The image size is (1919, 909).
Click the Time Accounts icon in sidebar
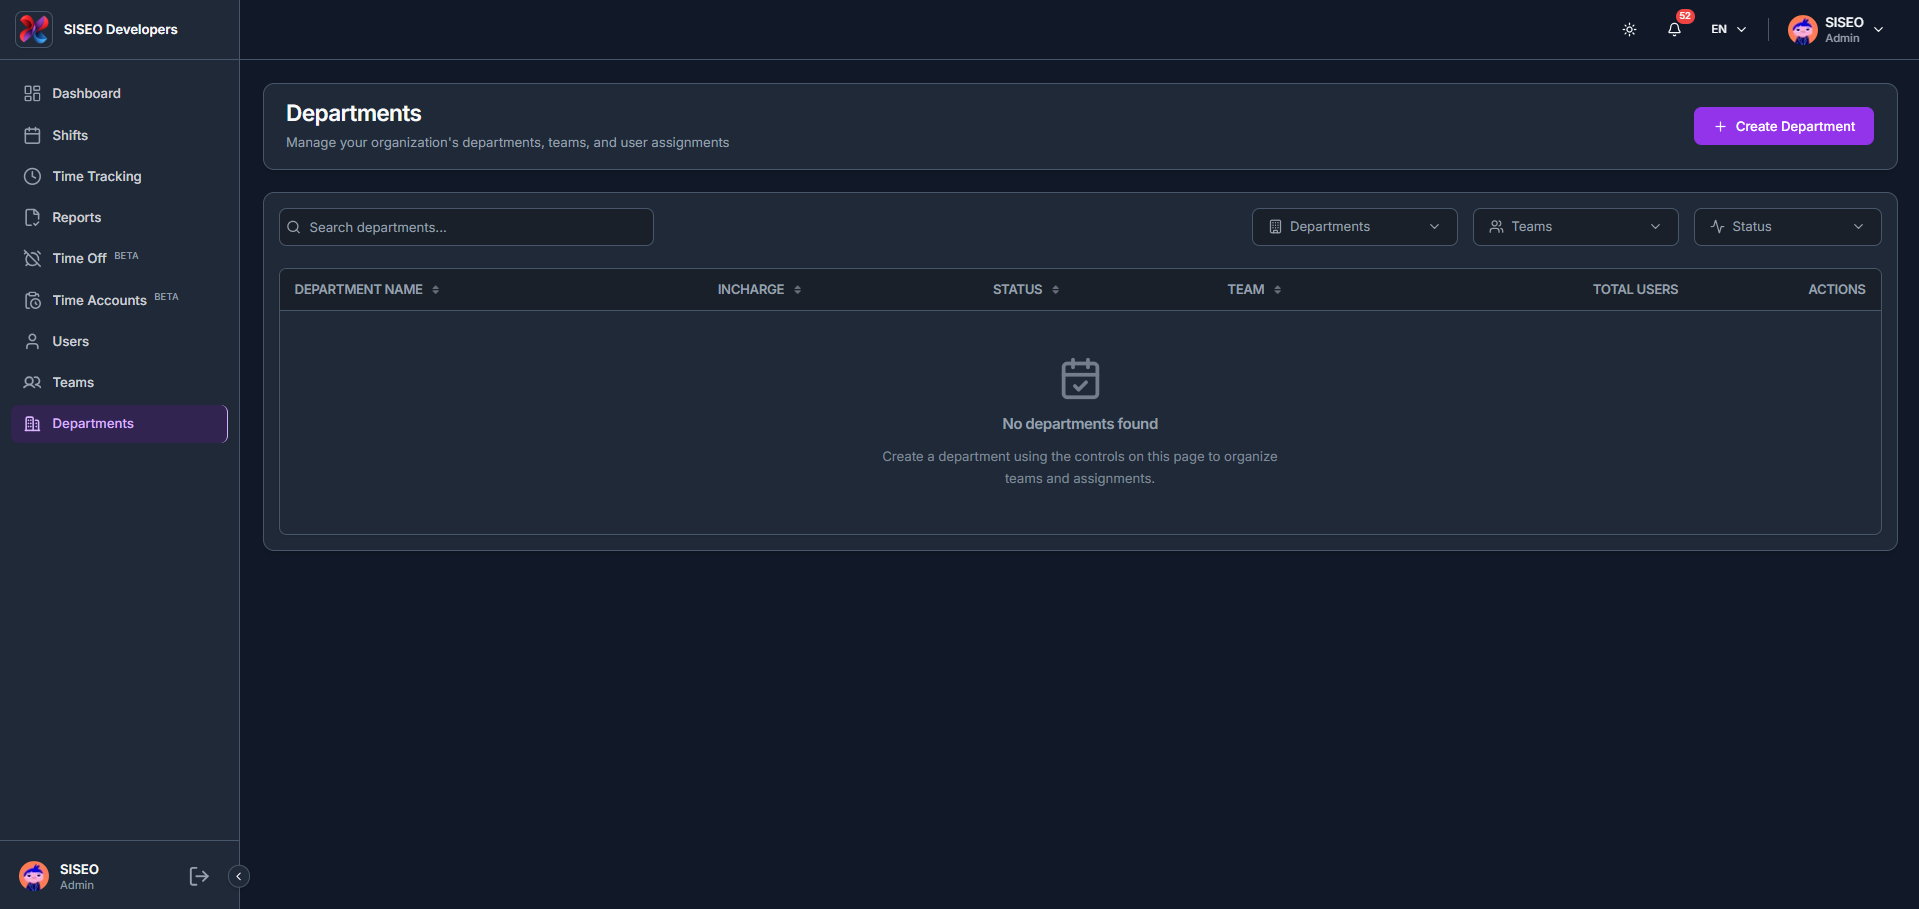click(x=32, y=300)
